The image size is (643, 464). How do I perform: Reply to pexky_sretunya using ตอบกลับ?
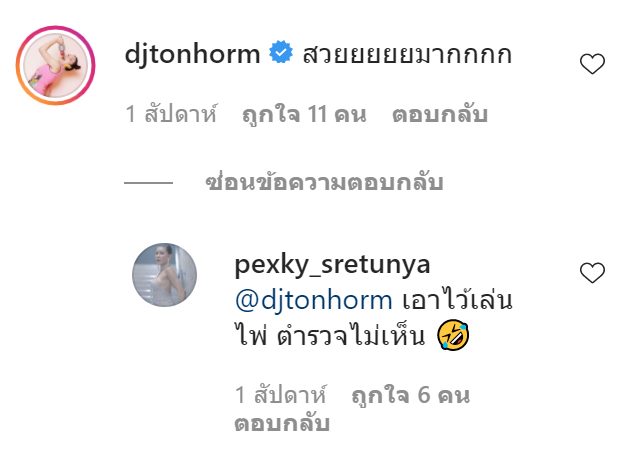(282, 423)
